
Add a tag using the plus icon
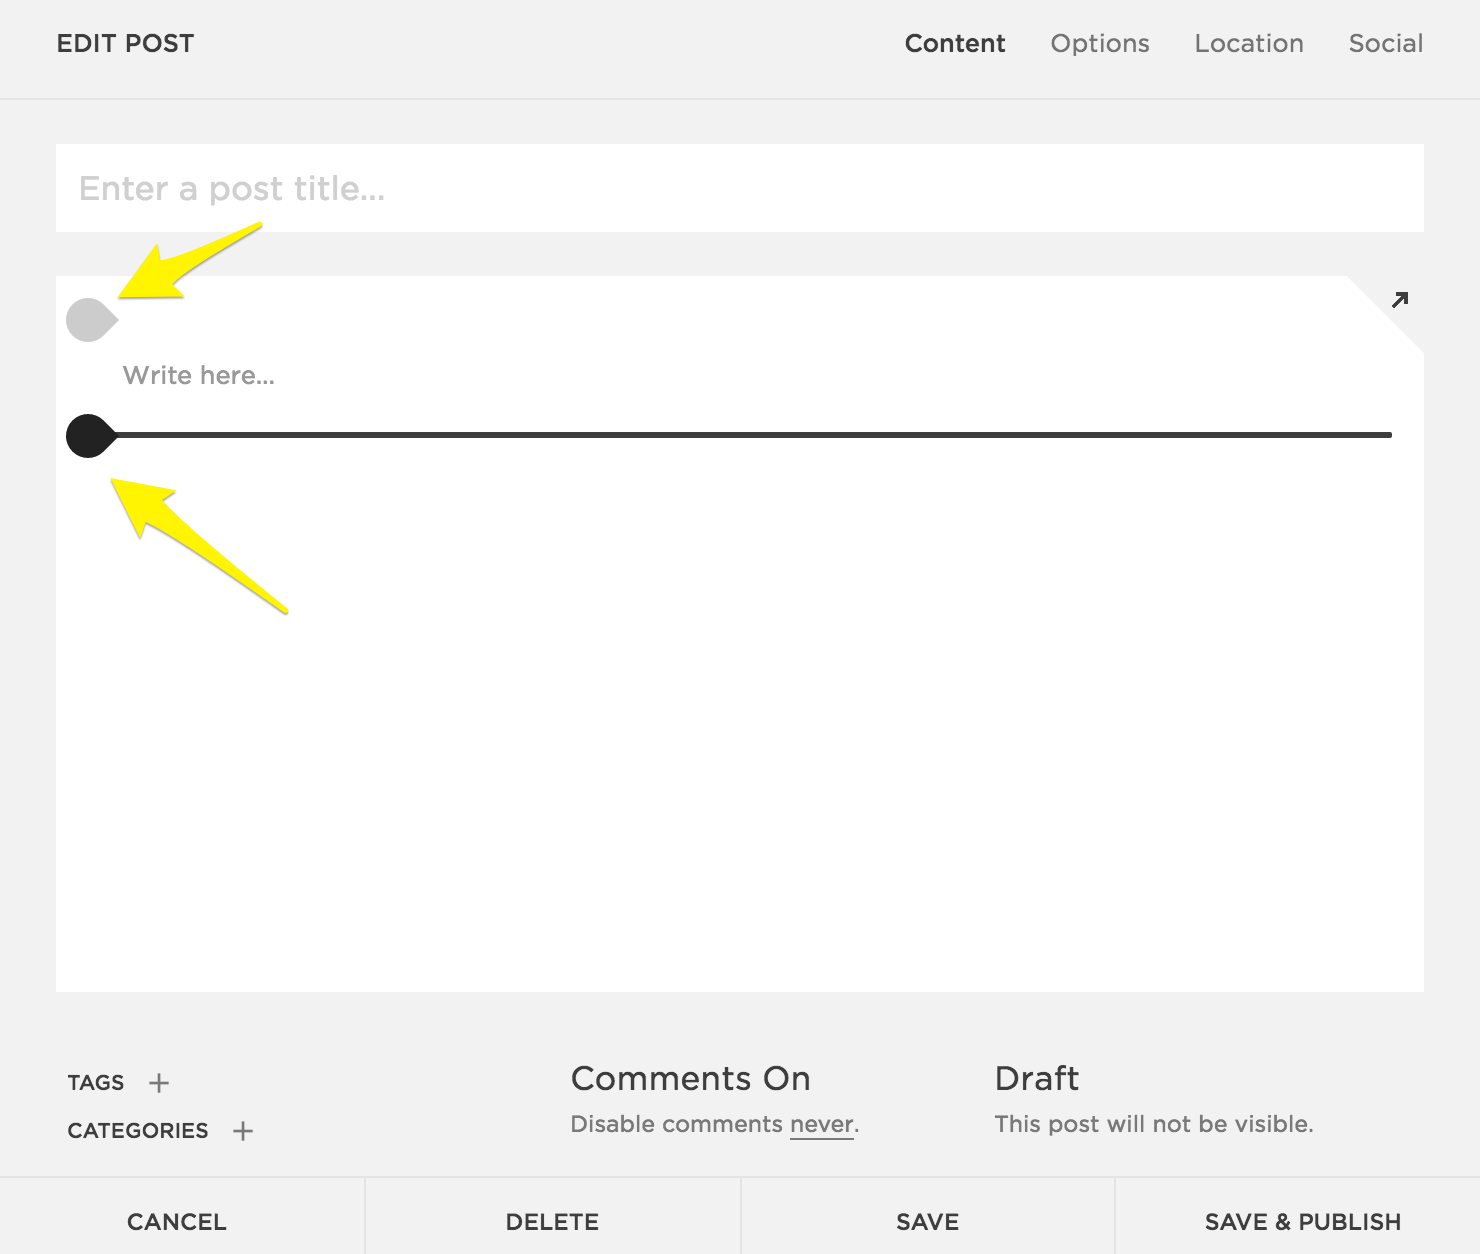[x=159, y=1083]
